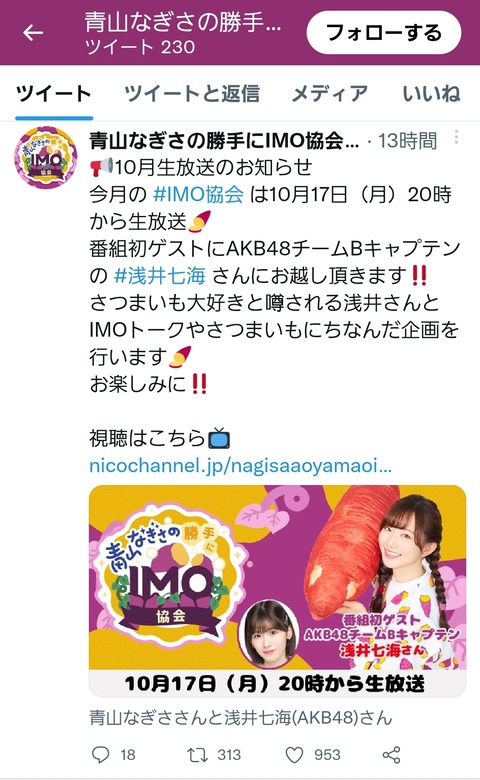Share the tweet using share icon
The width and height of the screenshot is (480, 780).
pyautogui.click(x=391, y=755)
